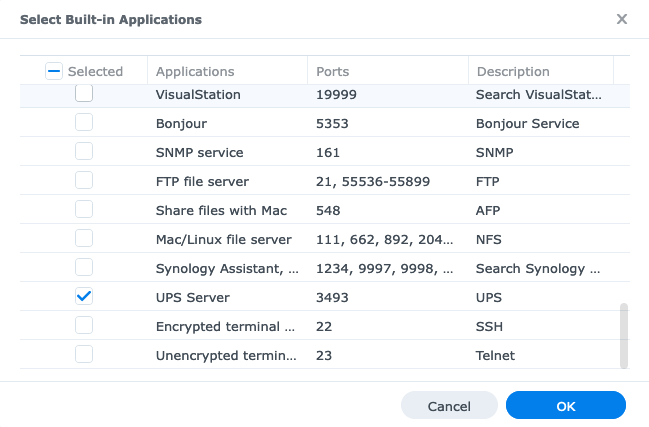Screen dimensions: 649x427
Task: Click the Cancel button
Action: (x=449, y=406)
